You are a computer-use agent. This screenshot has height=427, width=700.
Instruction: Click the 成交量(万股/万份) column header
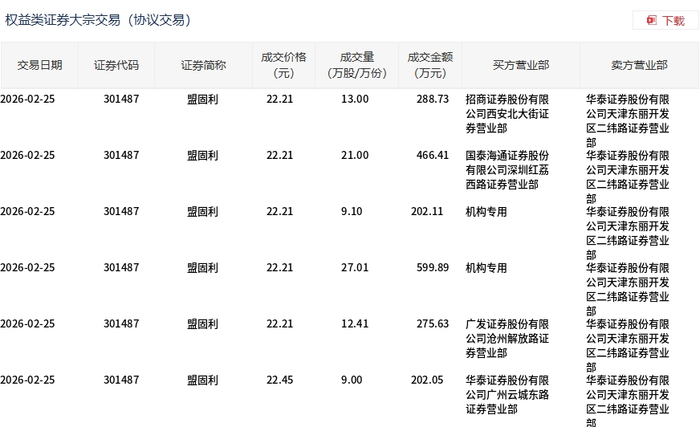[357, 65]
